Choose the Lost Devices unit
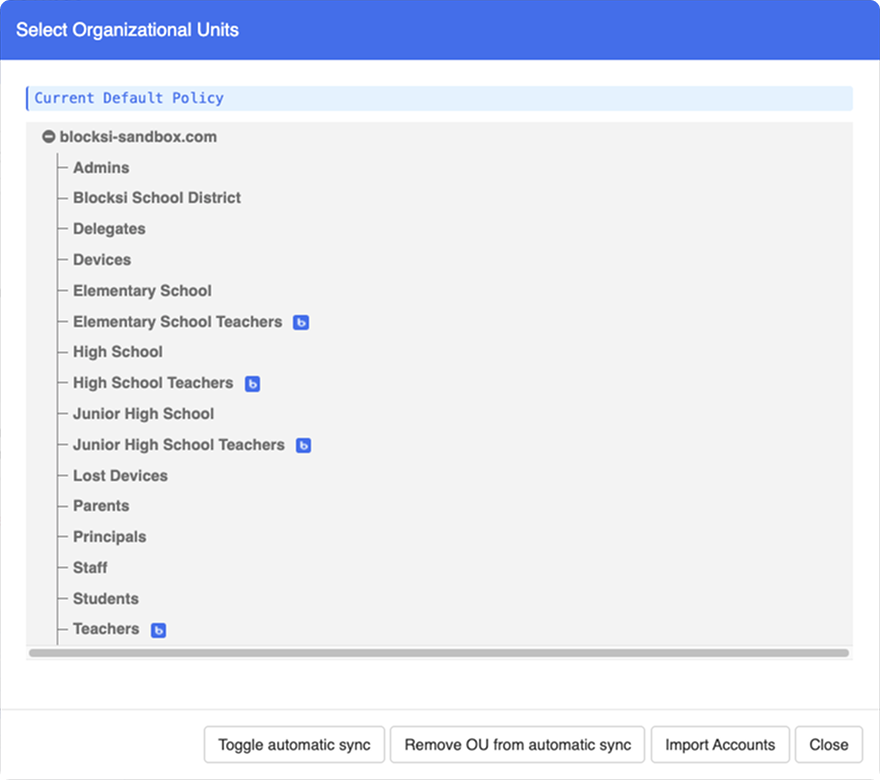This screenshot has height=780, width=880. click(120, 475)
